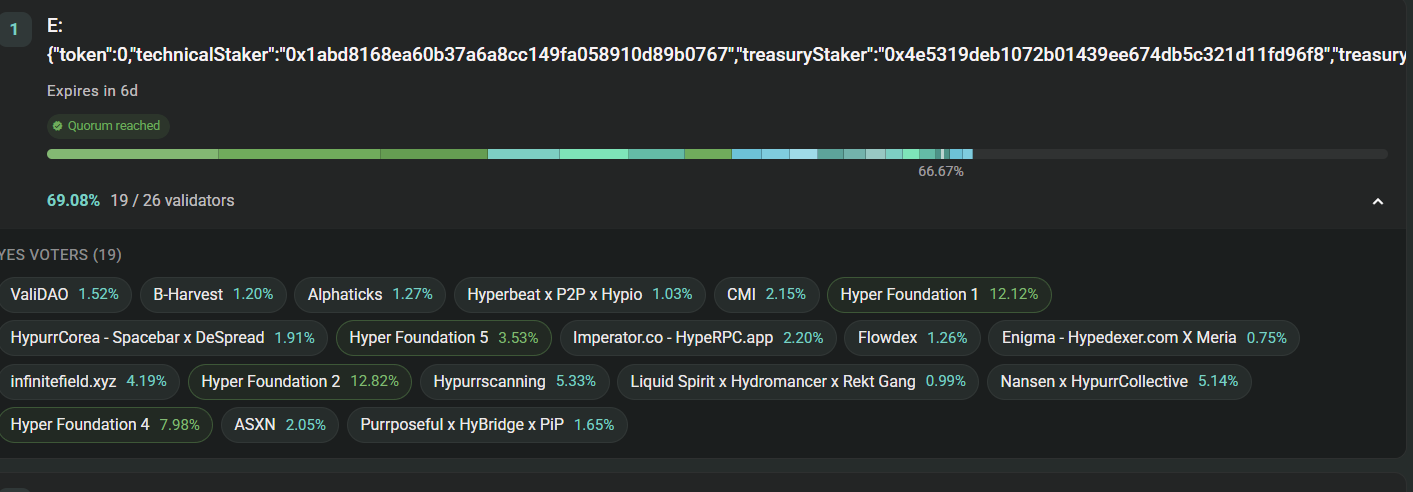Select the Flowdex validator chip
The image size is (1413, 492).
(912, 338)
